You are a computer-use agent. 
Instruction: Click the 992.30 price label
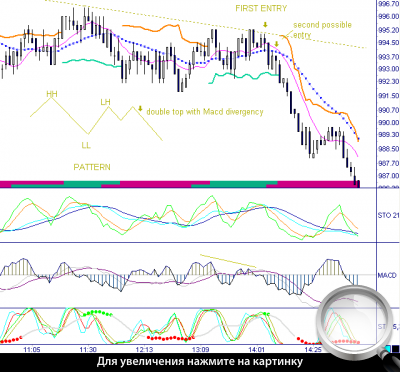point(389,82)
